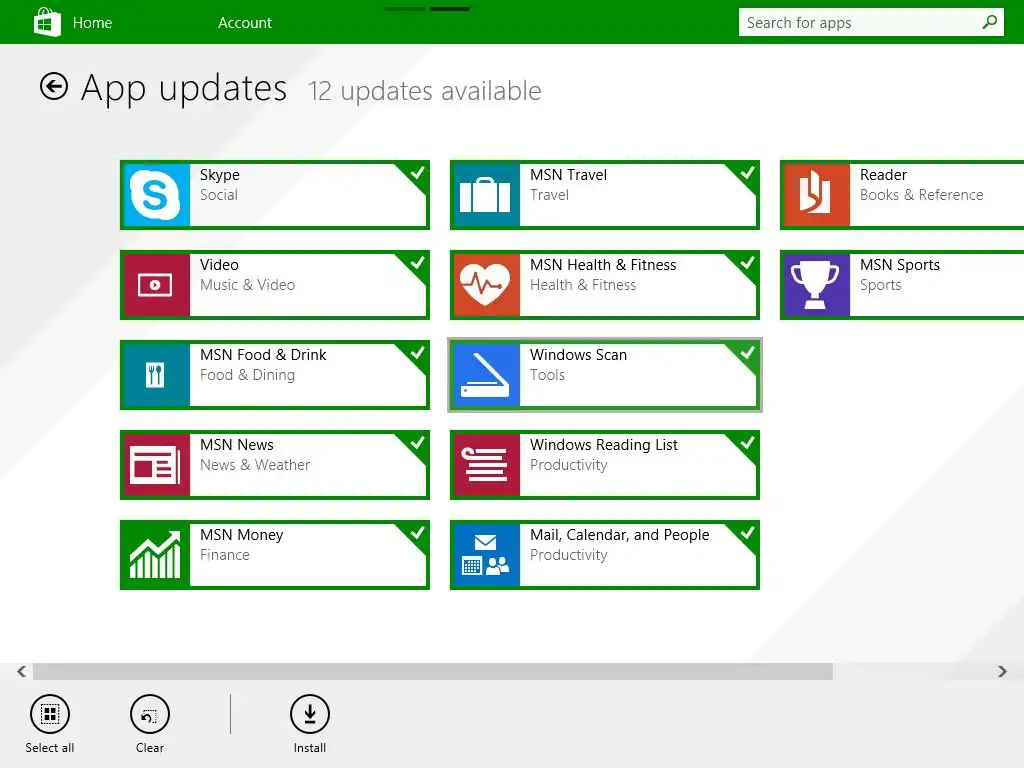Viewport: 1024px width, 768px height.
Task: Click the MSN Sports trophy icon
Action: tap(816, 285)
